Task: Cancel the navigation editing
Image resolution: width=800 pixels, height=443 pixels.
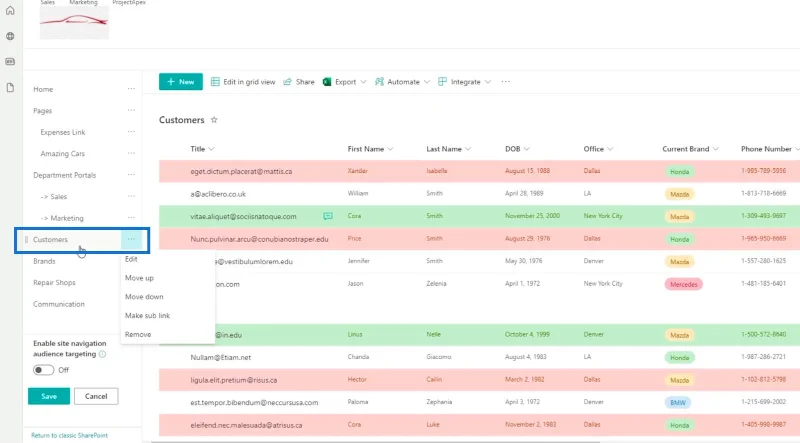Action: coord(96,396)
